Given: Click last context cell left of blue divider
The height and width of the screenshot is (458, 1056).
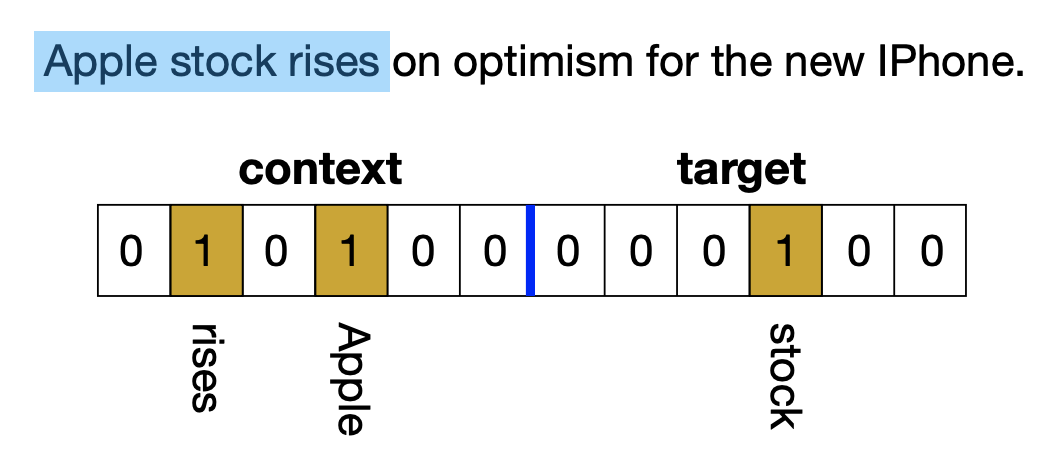Looking at the screenshot, I should coord(493,251).
